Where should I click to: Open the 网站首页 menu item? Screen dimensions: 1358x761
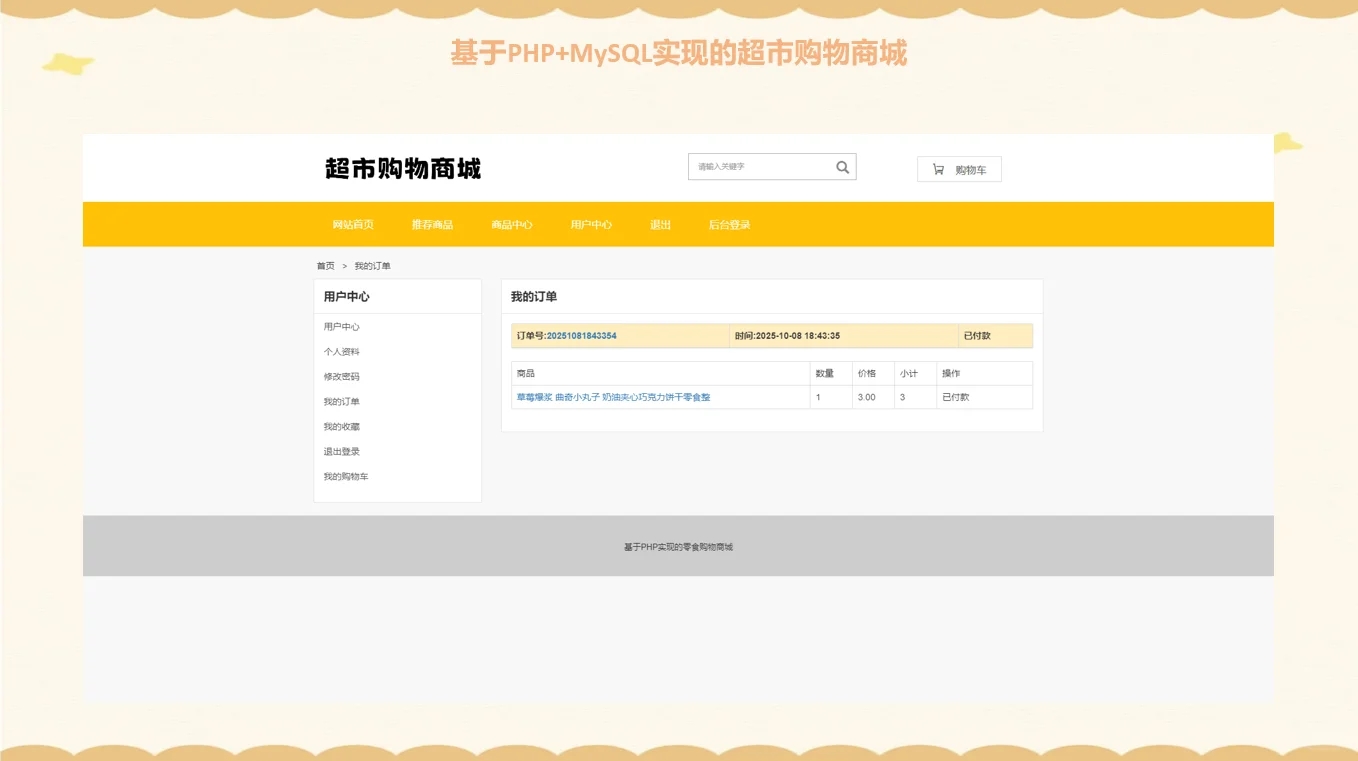click(x=353, y=224)
